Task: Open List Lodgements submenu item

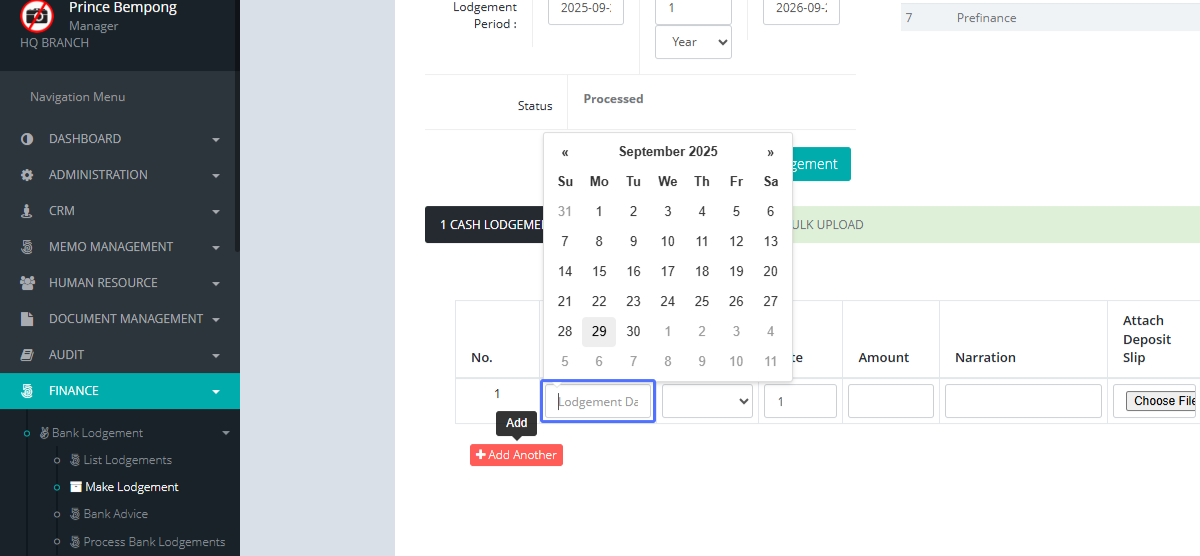Action: click(x=127, y=460)
